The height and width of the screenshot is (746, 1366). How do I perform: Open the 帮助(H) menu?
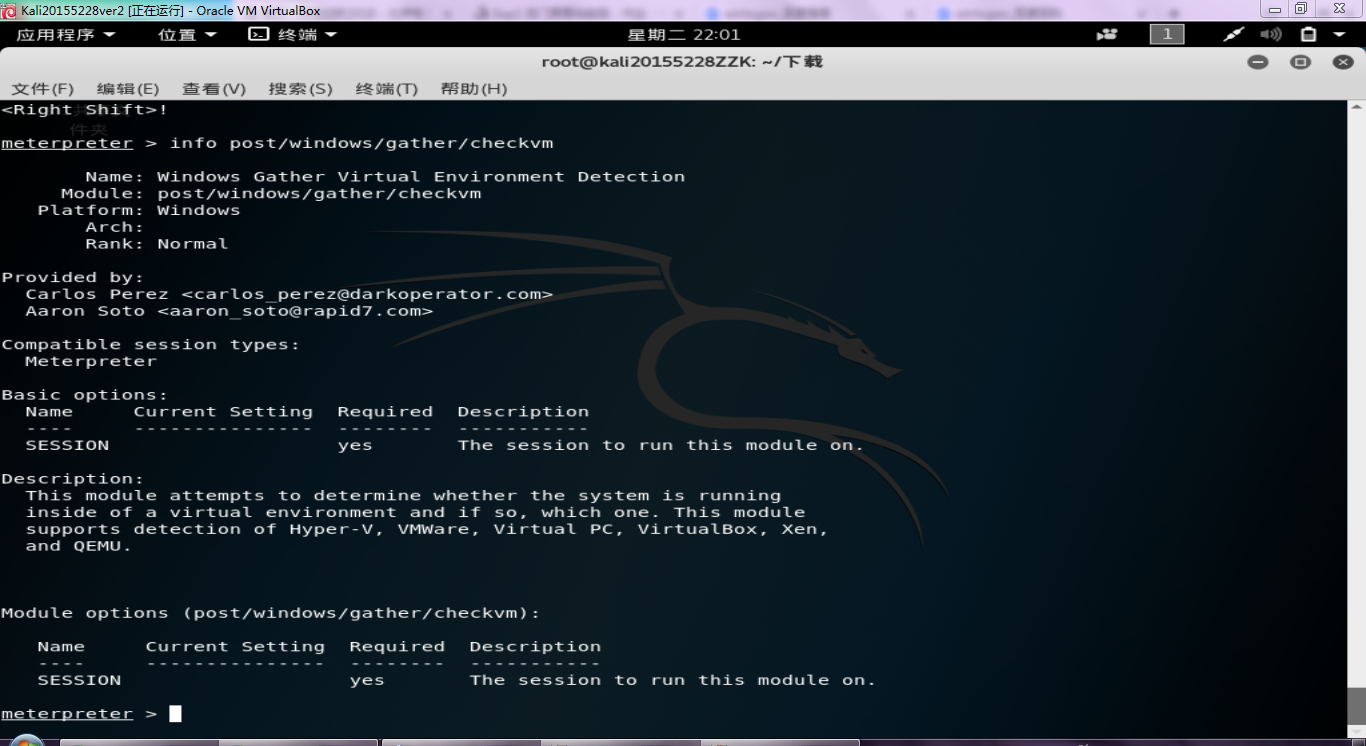pos(474,88)
